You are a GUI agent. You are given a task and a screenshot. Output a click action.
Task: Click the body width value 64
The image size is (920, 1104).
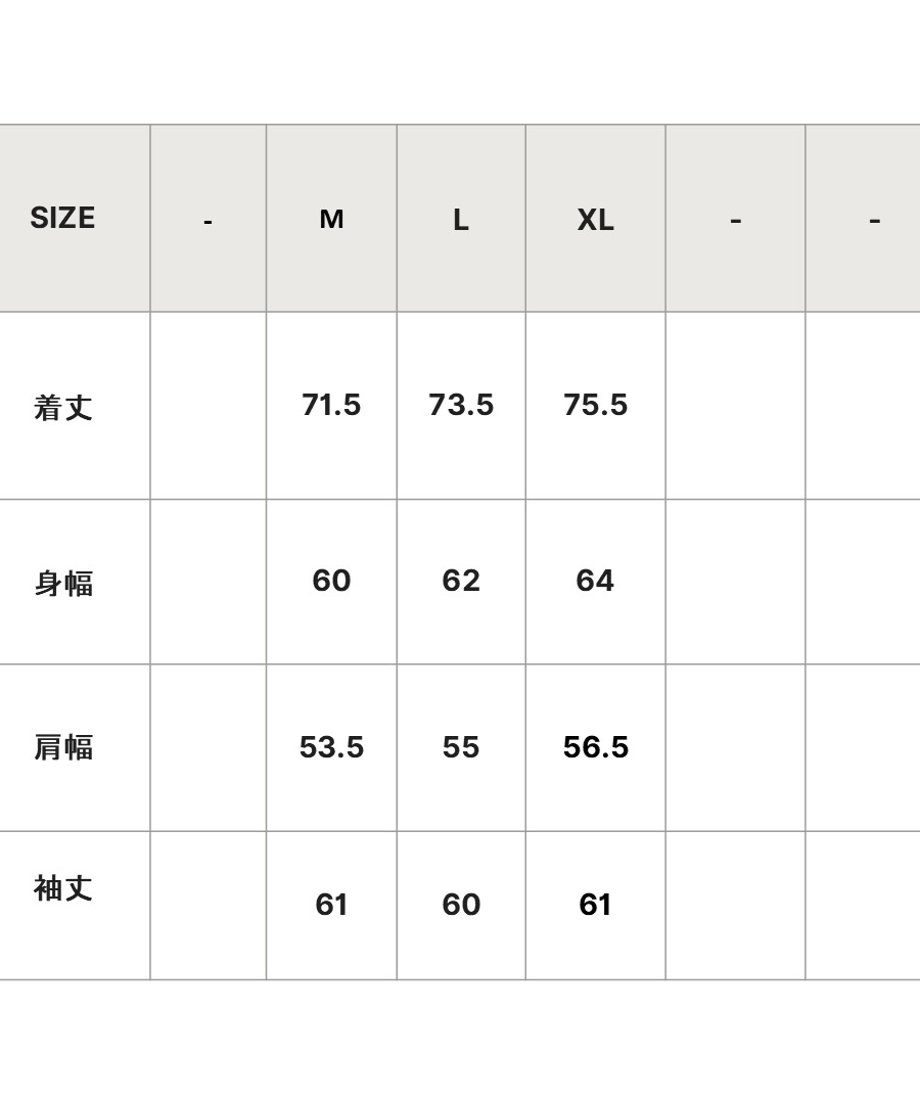596,581
